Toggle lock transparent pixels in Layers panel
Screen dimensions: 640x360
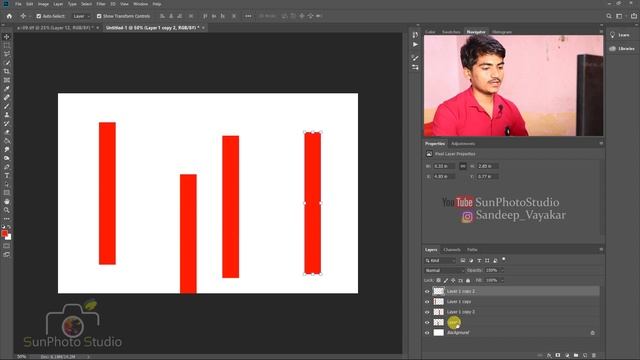click(438, 280)
